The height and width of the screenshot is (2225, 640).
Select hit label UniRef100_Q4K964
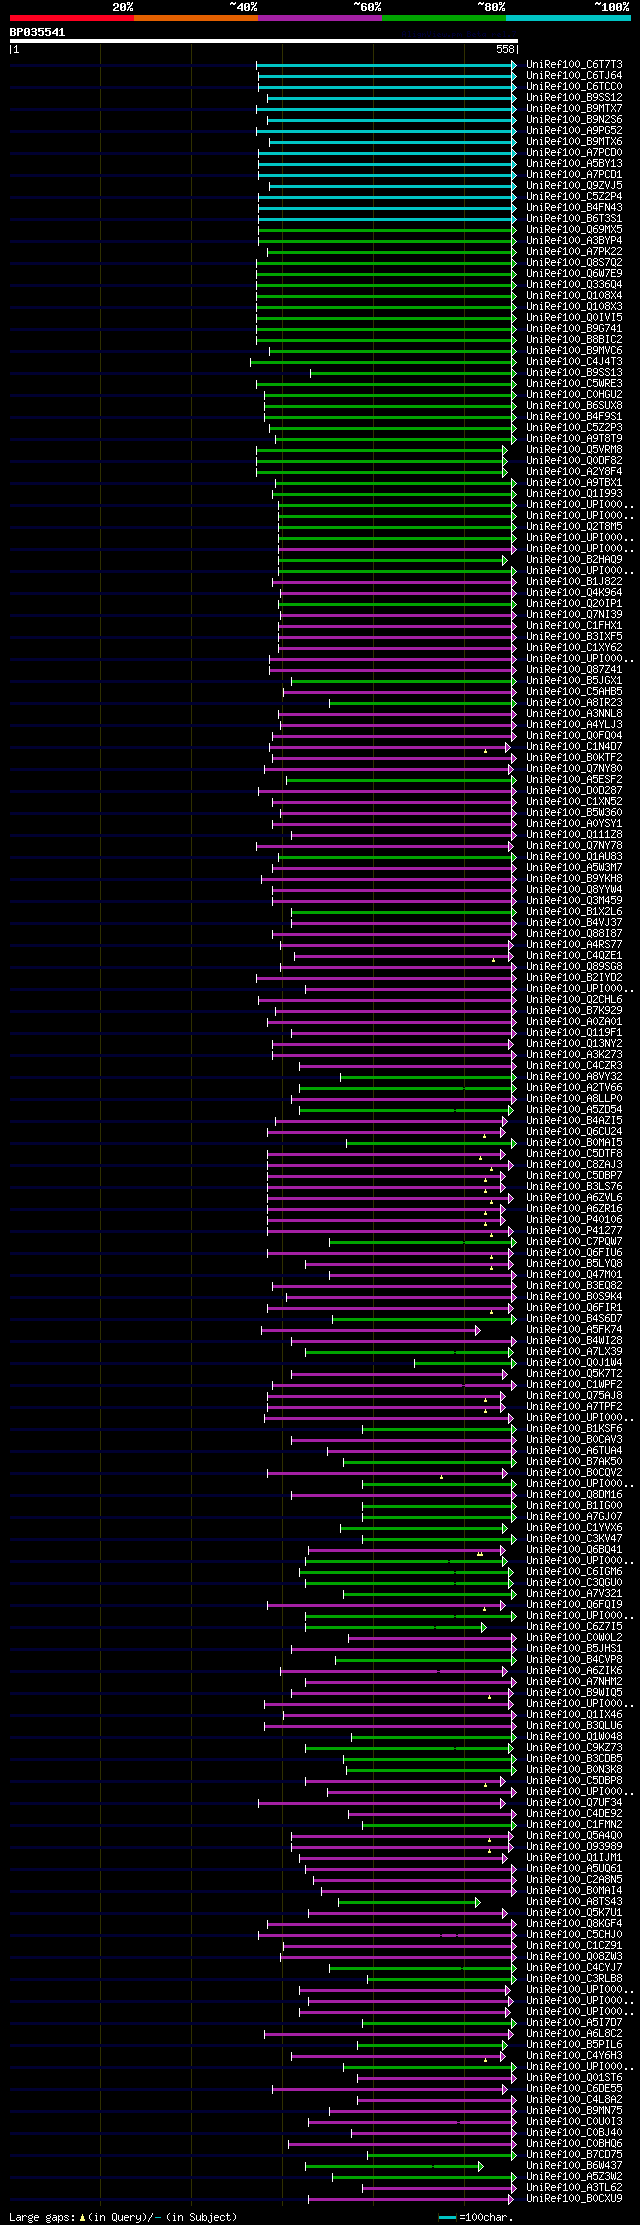coord(574,592)
